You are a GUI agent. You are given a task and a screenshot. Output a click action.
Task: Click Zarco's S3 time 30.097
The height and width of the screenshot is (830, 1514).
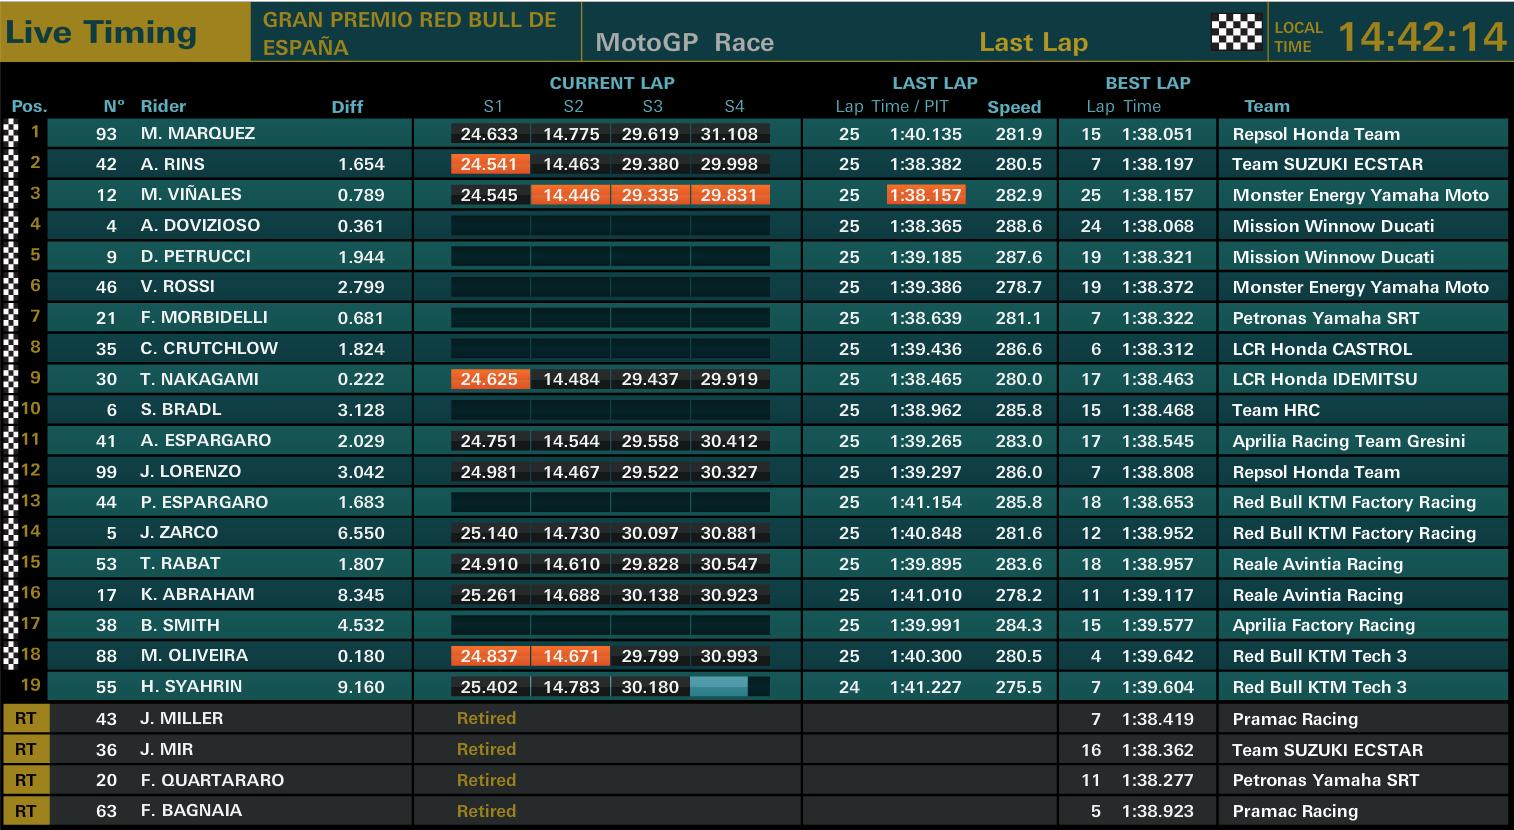(650, 532)
